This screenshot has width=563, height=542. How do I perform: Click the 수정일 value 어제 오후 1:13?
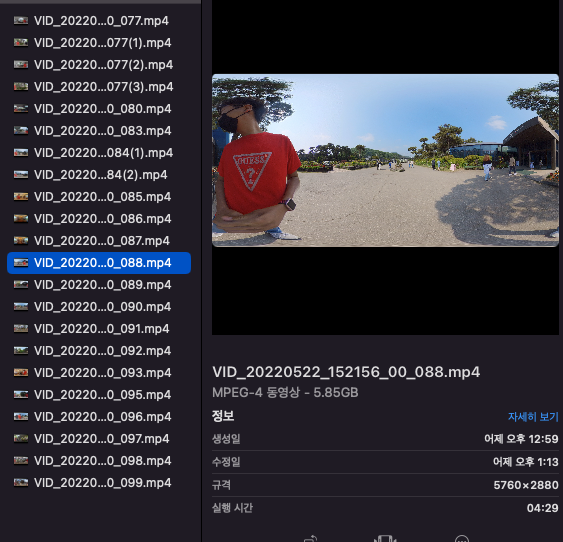(x=526, y=462)
